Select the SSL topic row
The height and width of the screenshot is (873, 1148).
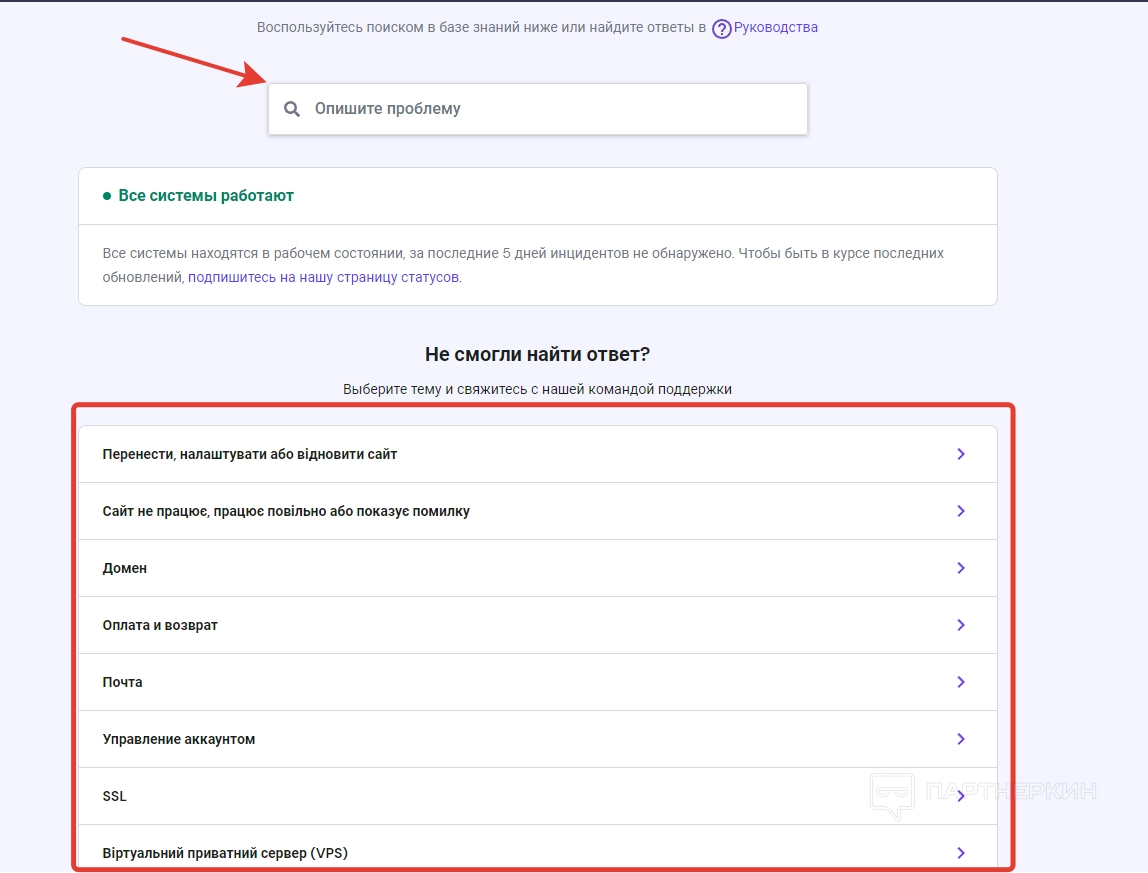pos(115,796)
